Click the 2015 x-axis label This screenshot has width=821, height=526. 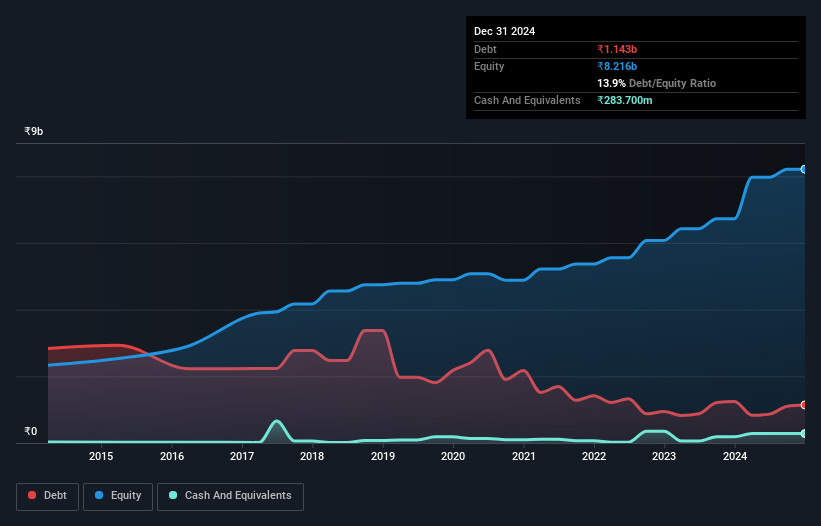(x=101, y=456)
